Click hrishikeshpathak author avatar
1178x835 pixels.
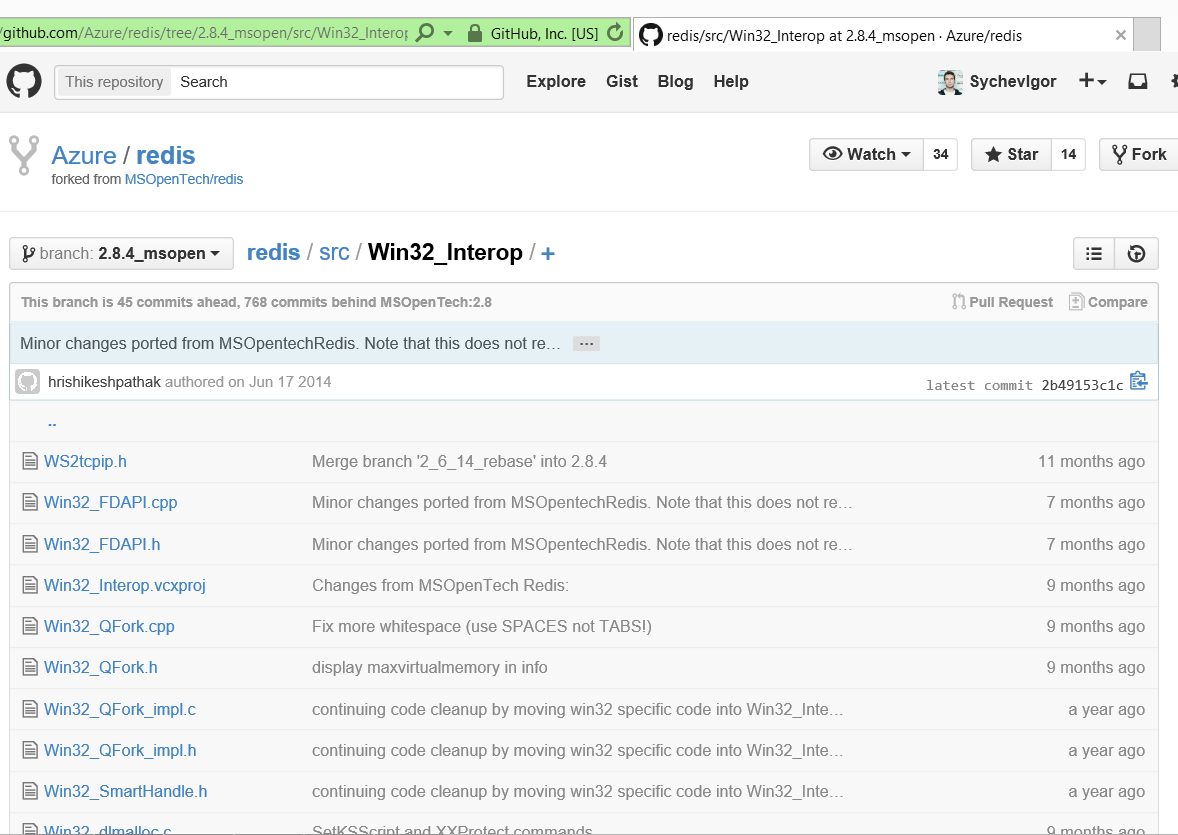[28, 382]
